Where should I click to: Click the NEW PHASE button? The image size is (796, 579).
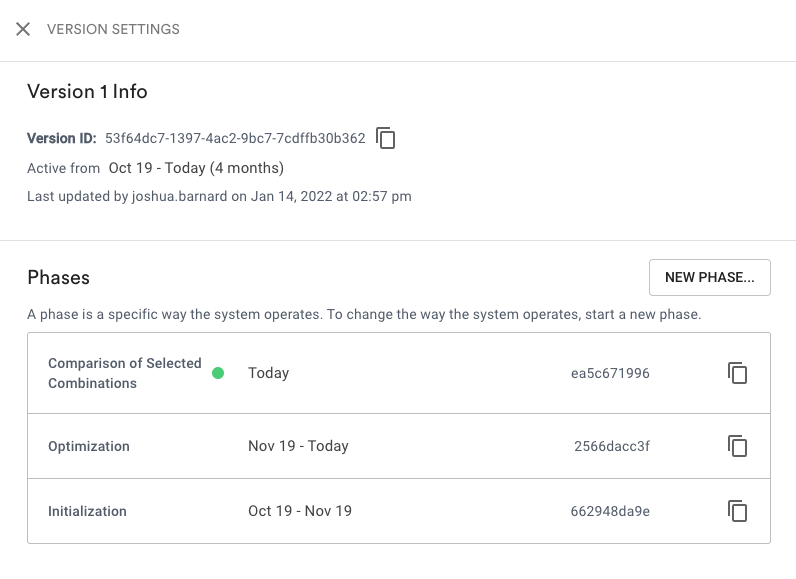click(710, 278)
